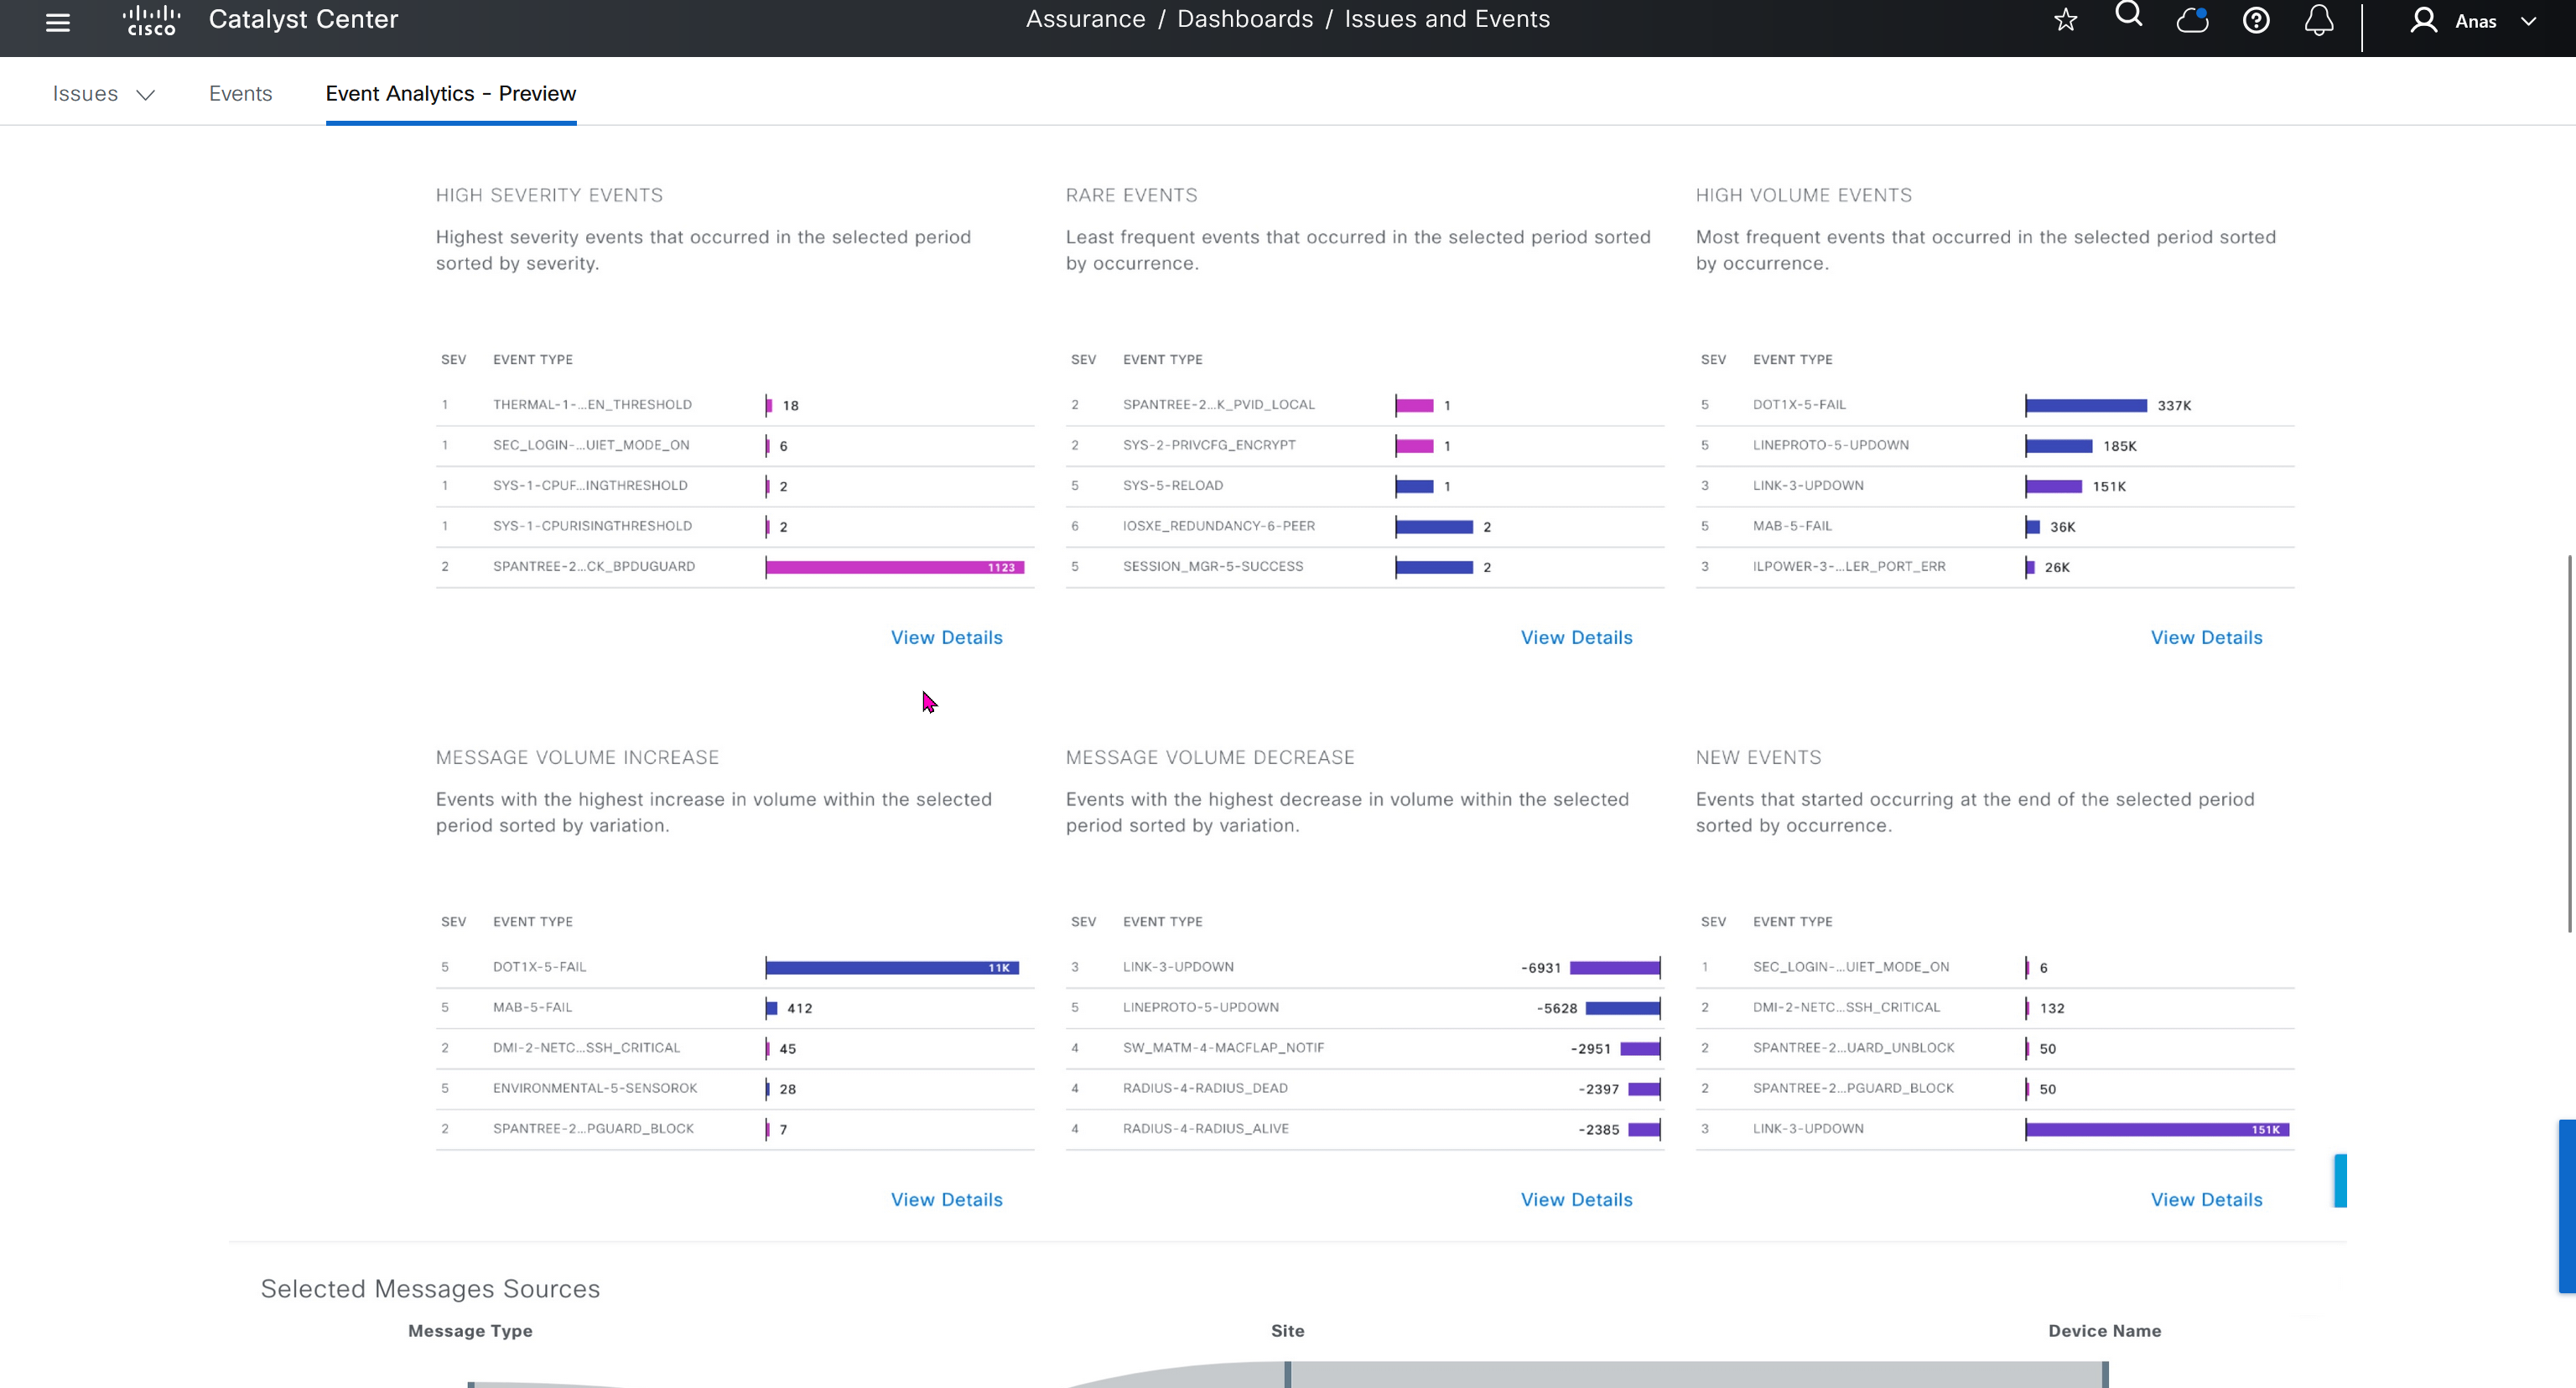Open the notifications bell
The width and height of the screenshot is (2576, 1388).
point(2319,20)
